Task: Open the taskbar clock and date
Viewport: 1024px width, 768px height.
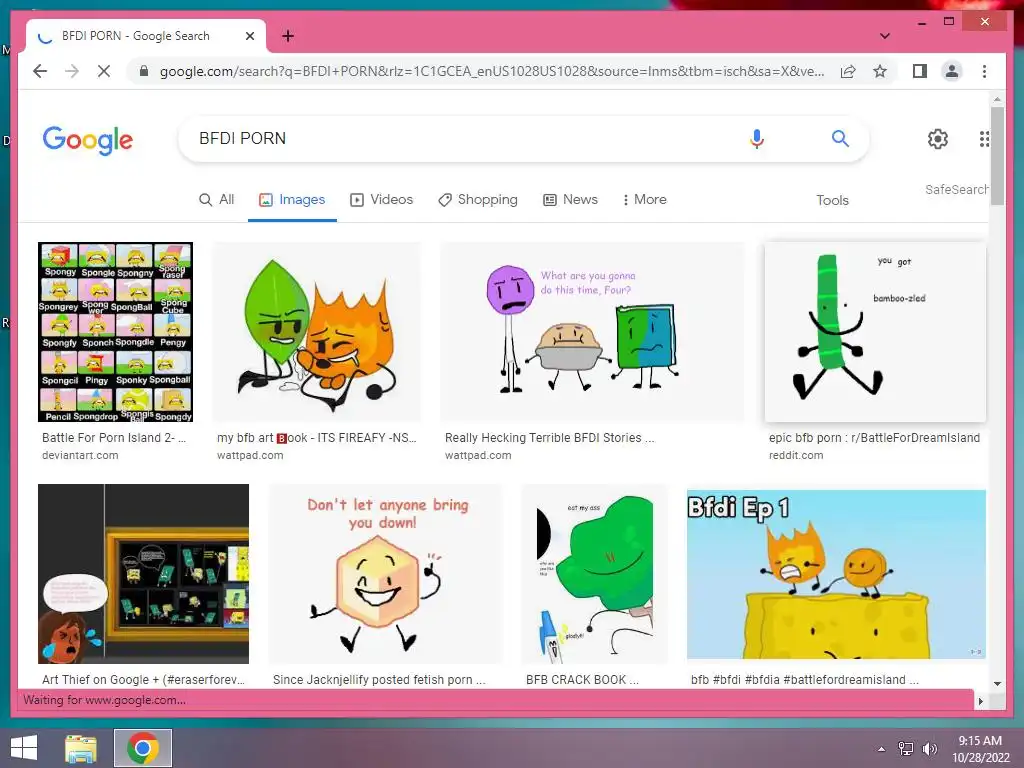Action: tap(980, 749)
